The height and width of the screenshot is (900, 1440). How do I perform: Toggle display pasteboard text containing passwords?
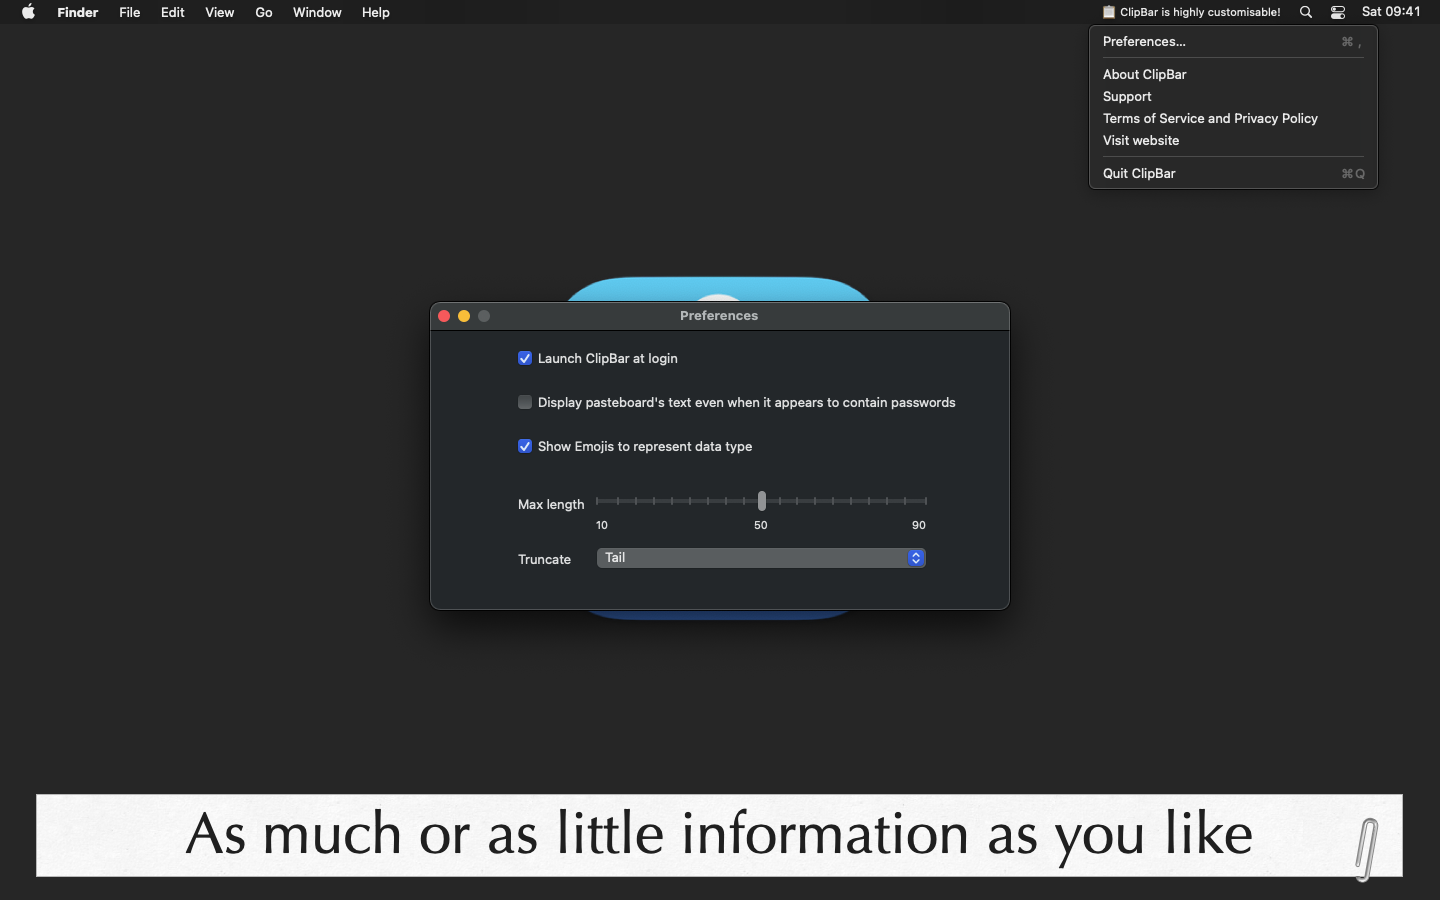click(525, 402)
